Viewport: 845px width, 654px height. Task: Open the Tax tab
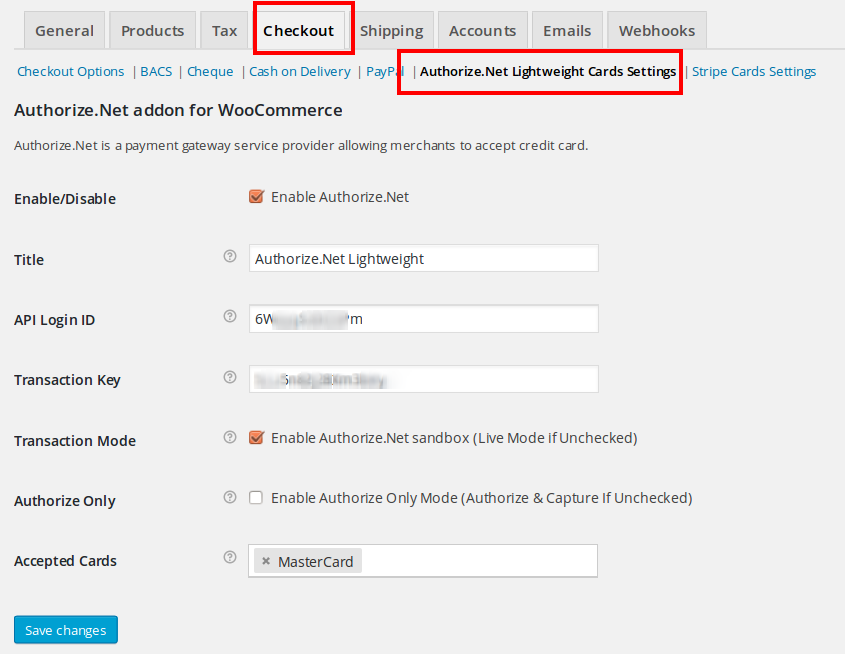[x=224, y=31]
